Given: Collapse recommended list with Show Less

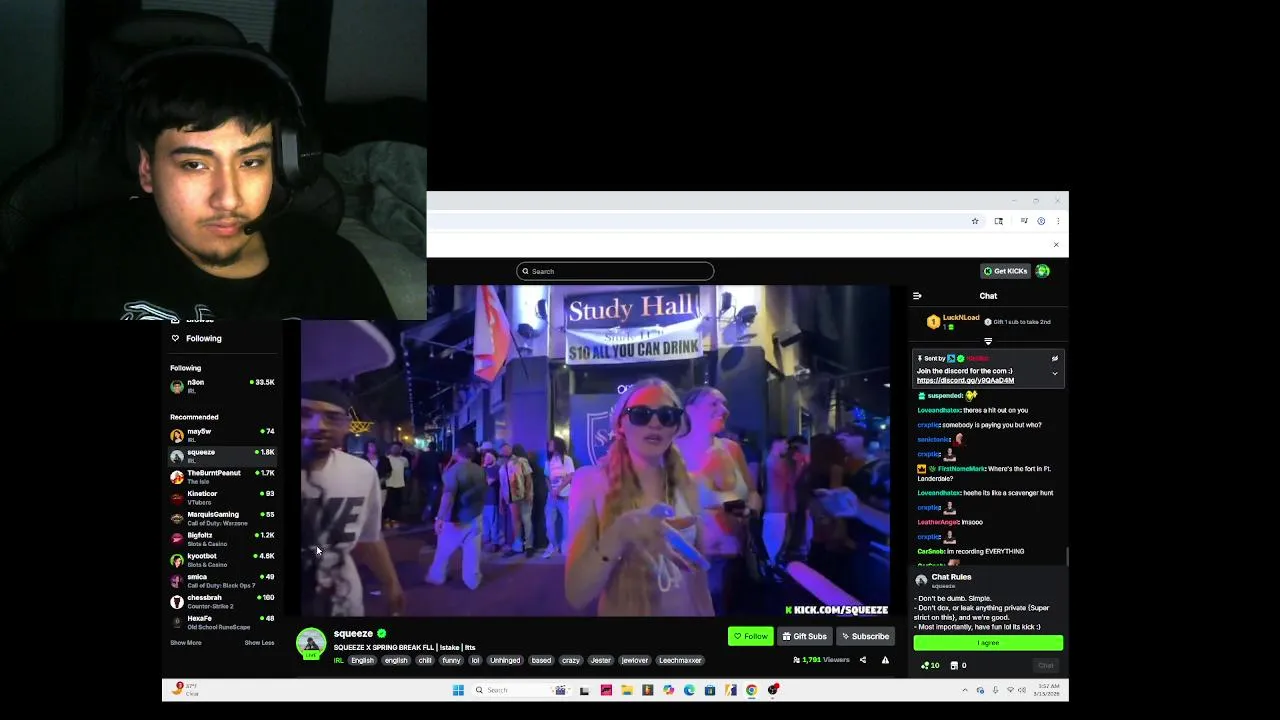Looking at the screenshot, I should click(259, 643).
